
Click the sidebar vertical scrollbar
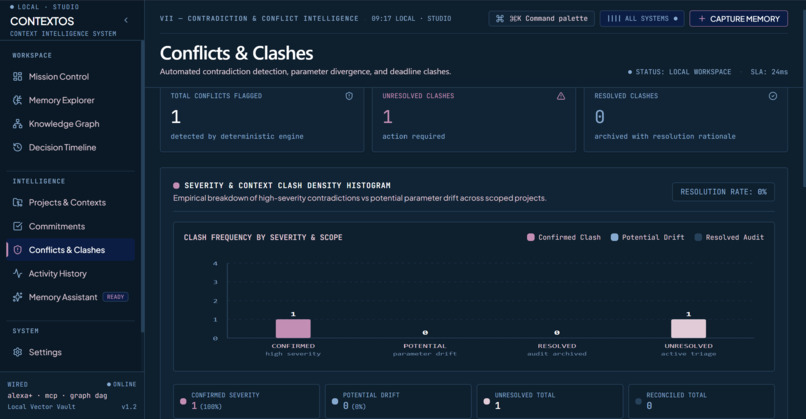click(142, 187)
